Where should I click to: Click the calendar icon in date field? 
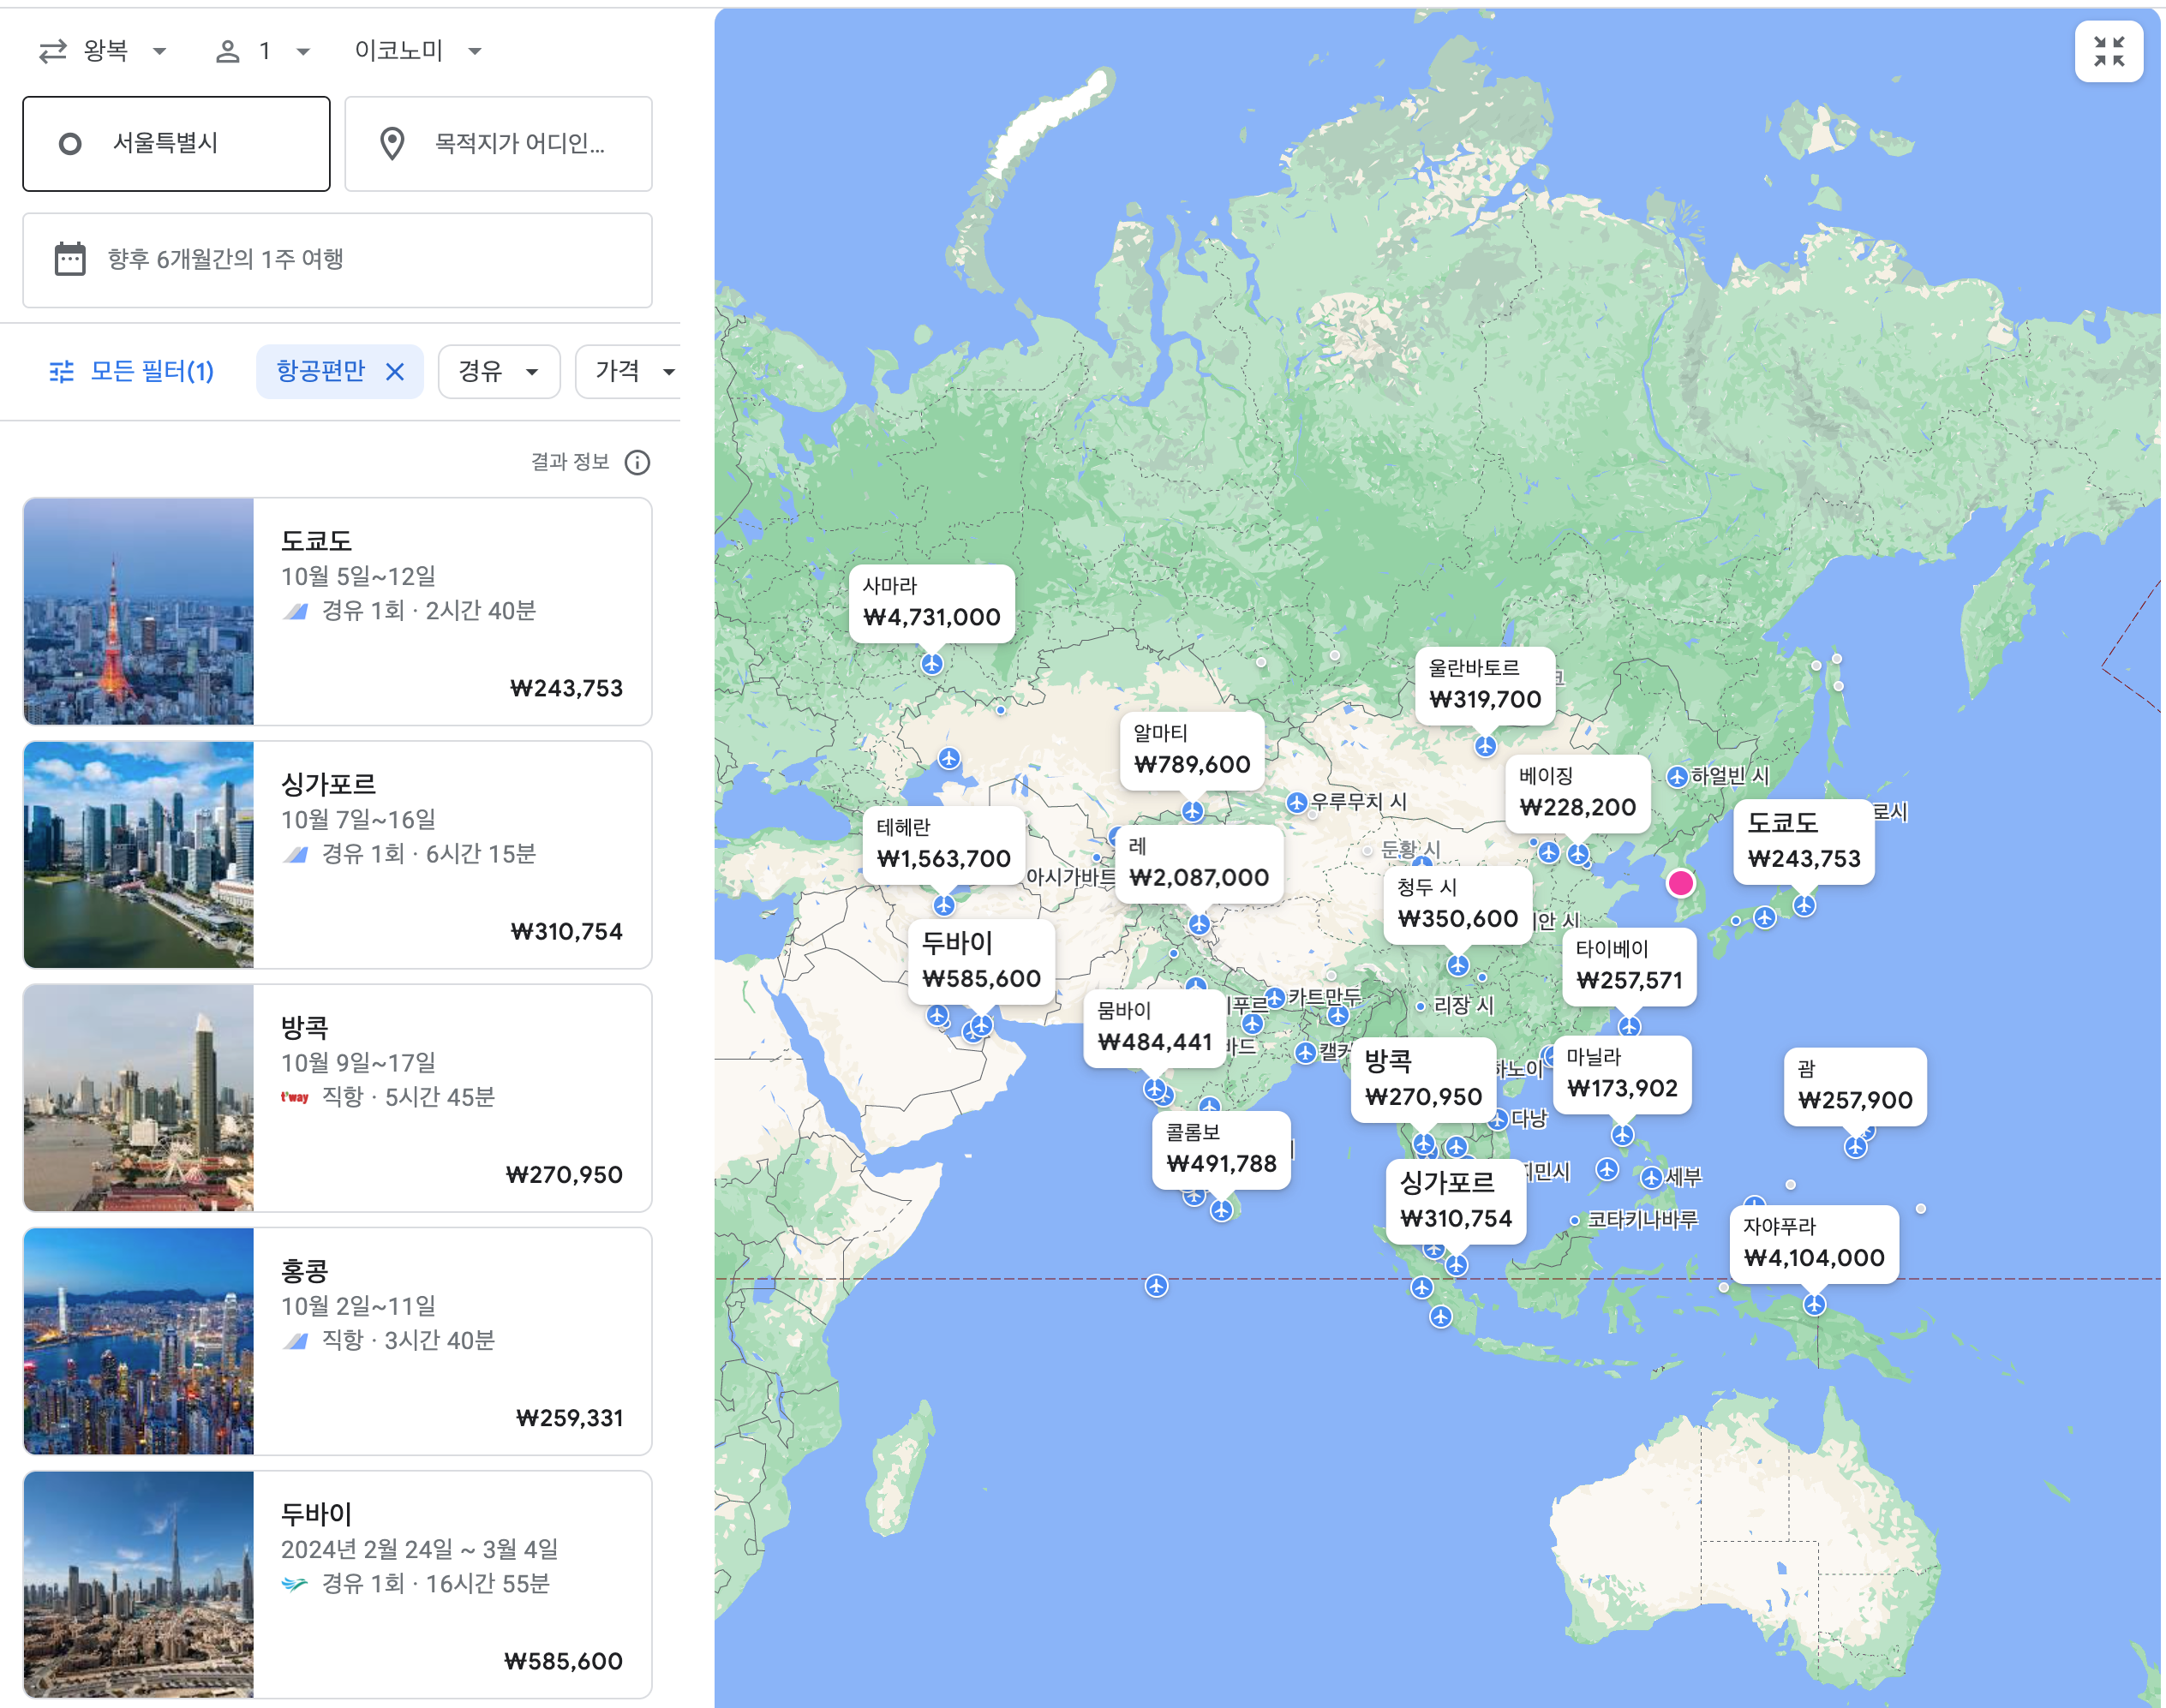69,259
